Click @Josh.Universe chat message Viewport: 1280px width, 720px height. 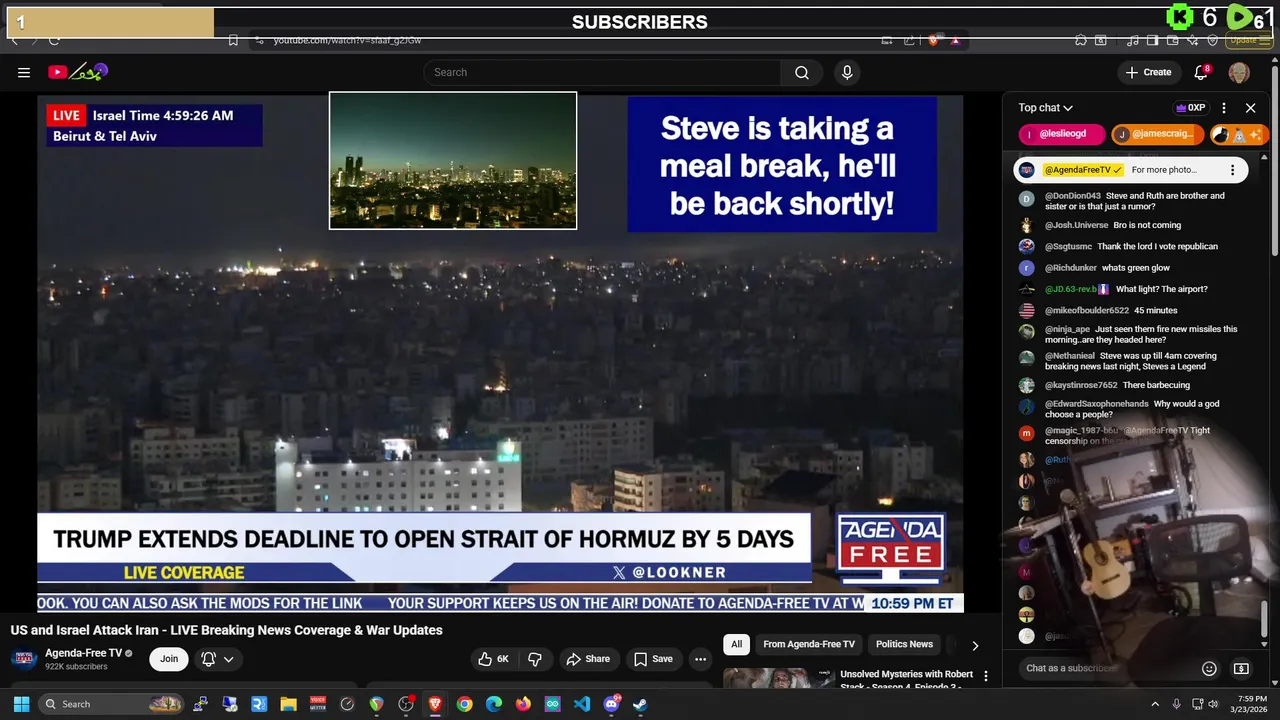pyautogui.click(x=1113, y=225)
